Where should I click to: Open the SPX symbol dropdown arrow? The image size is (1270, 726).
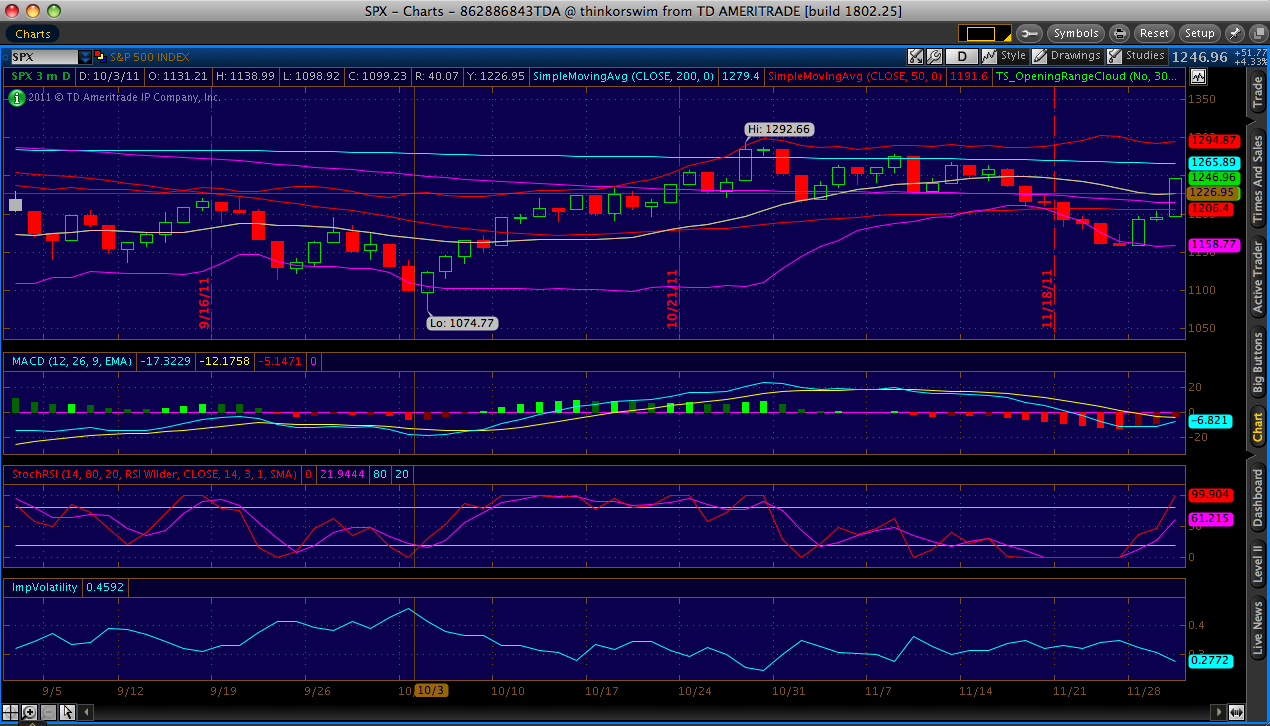click(85, 57)
